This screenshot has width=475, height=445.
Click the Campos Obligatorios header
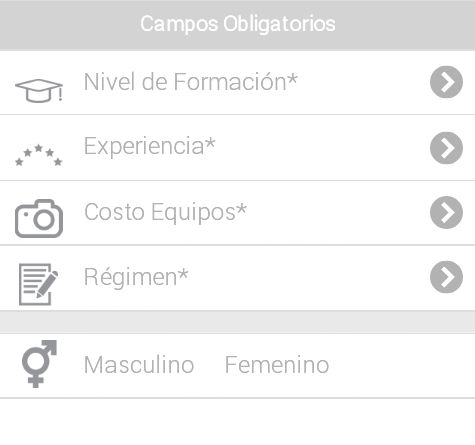pyautogui.click(x=237, y=24)
